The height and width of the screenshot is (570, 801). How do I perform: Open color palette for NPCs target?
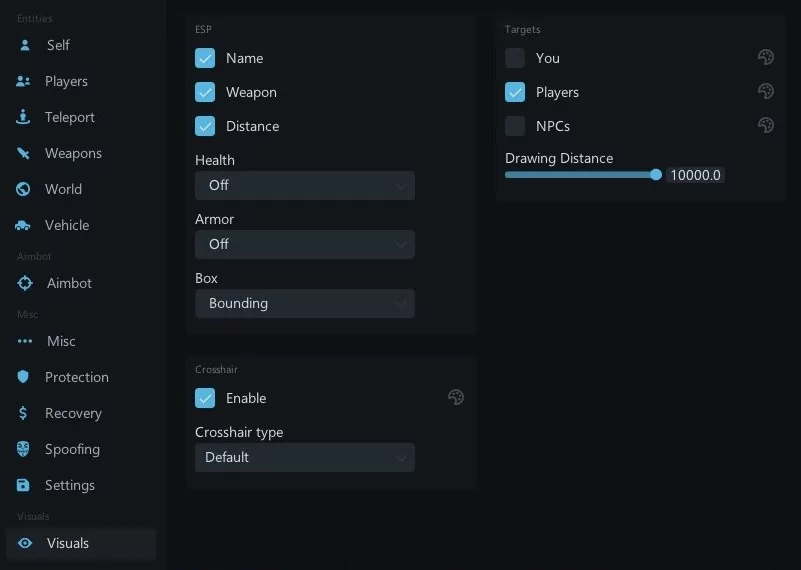click(x=765, y=125)
